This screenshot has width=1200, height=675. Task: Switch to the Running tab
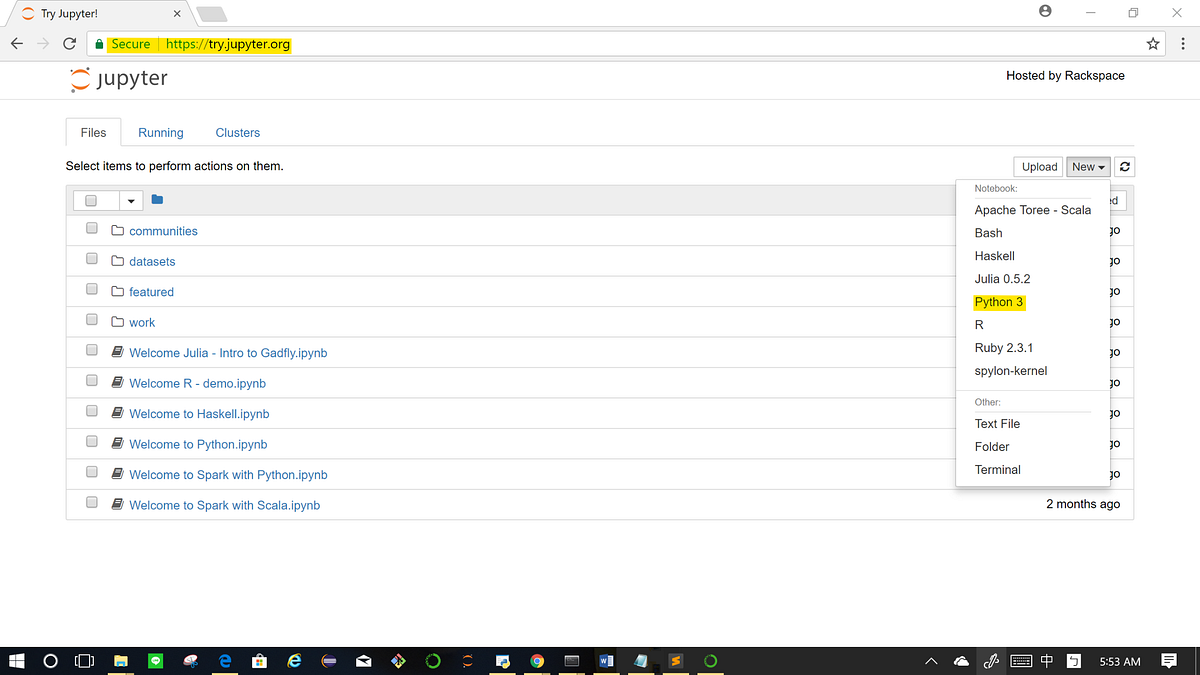pyautogui.click(x=160, y=132)
